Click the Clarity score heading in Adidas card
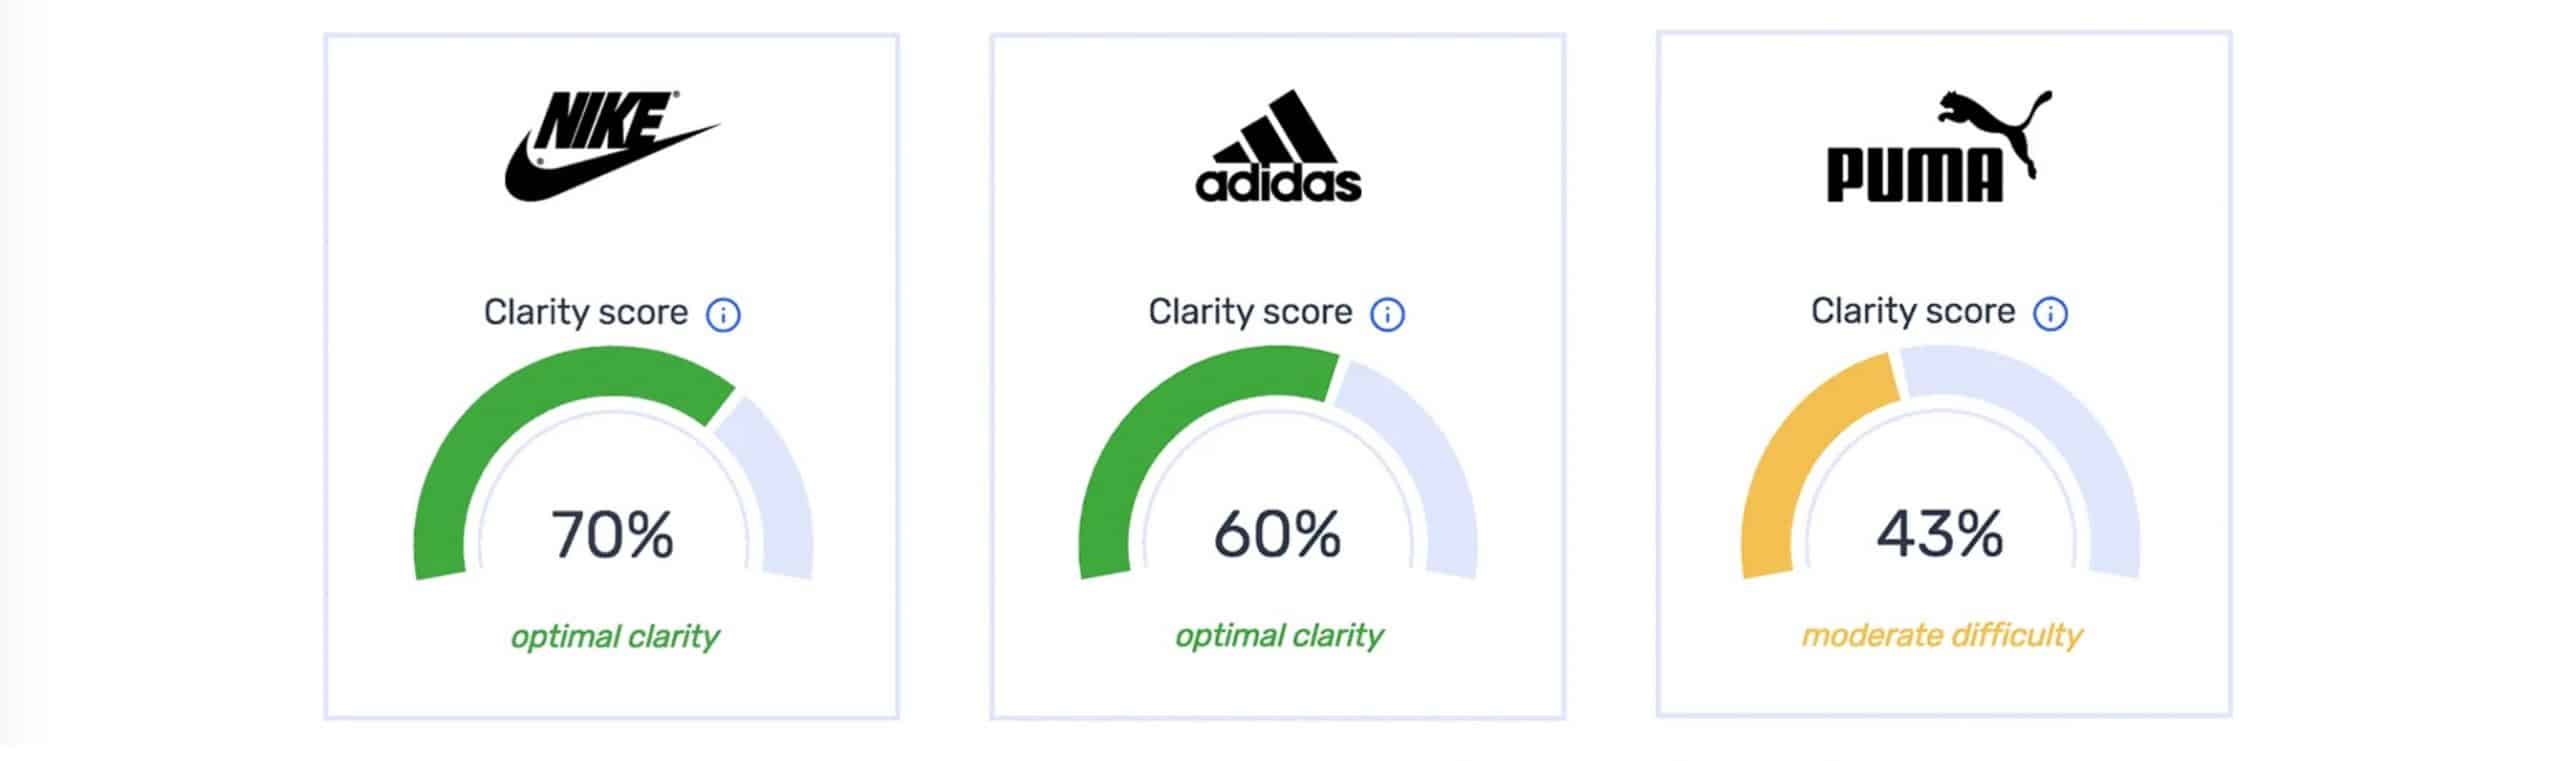 (1250, 312)
